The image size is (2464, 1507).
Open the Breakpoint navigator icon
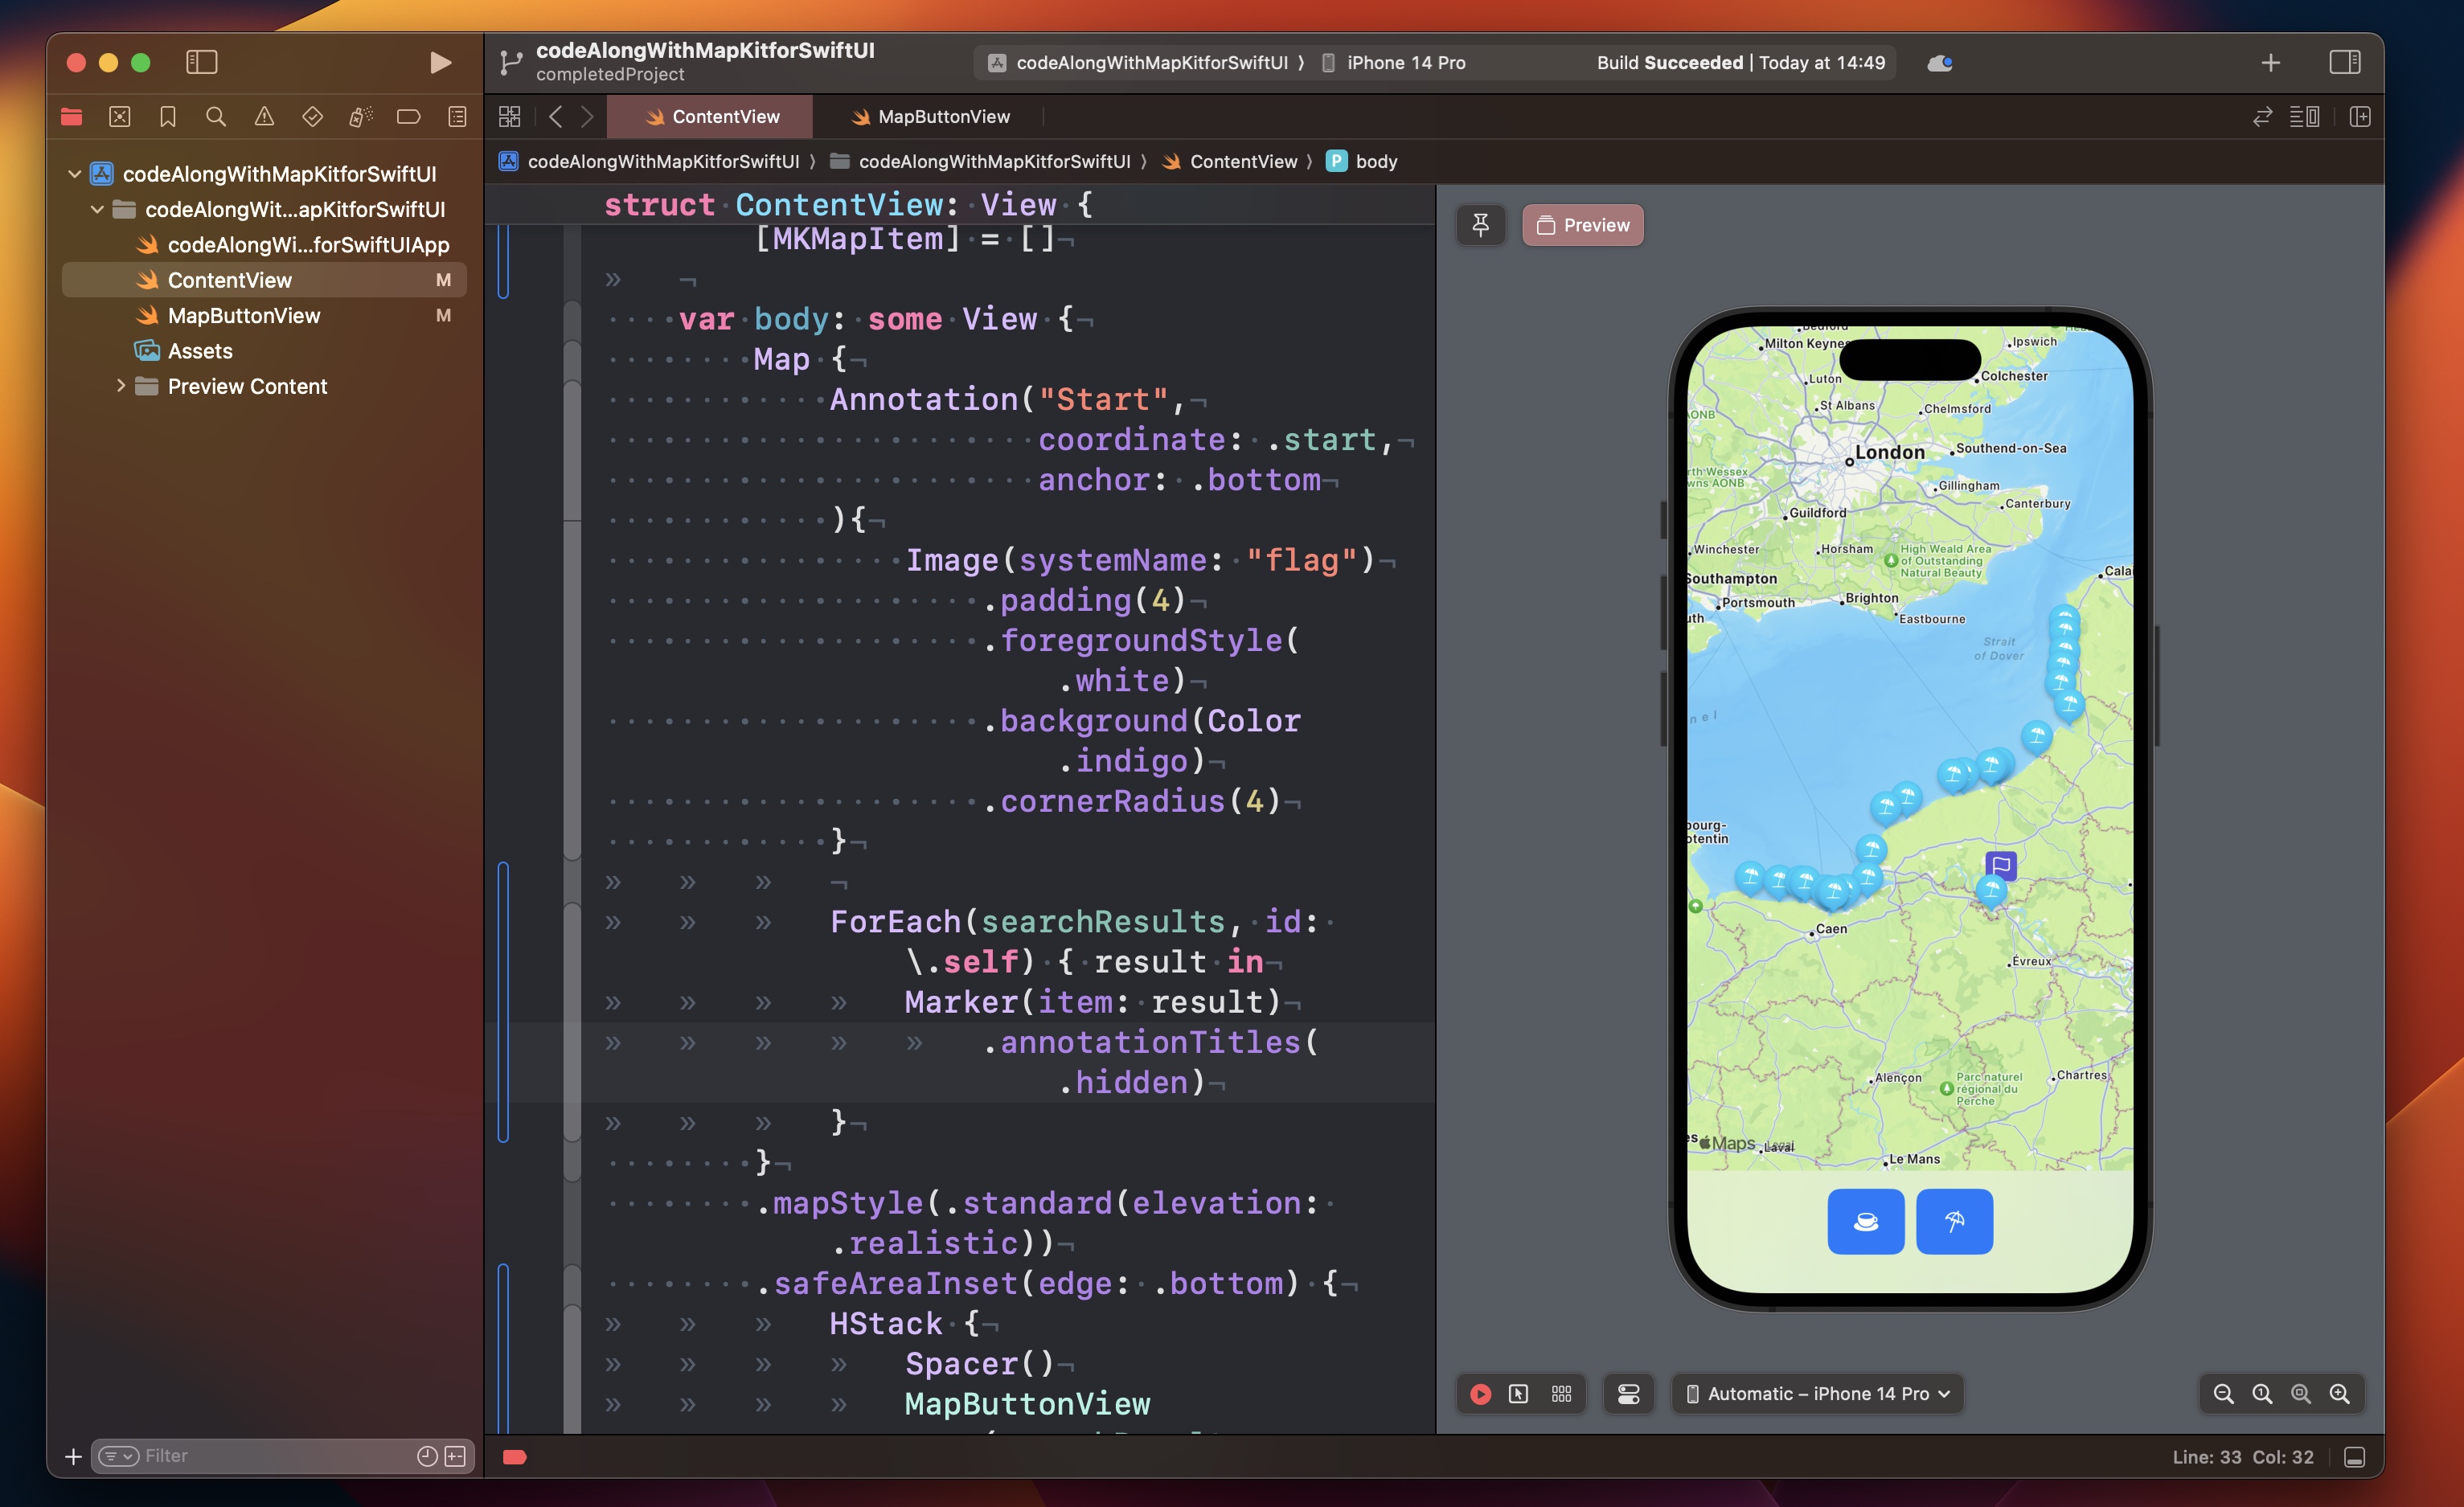[x=408, y=117]
